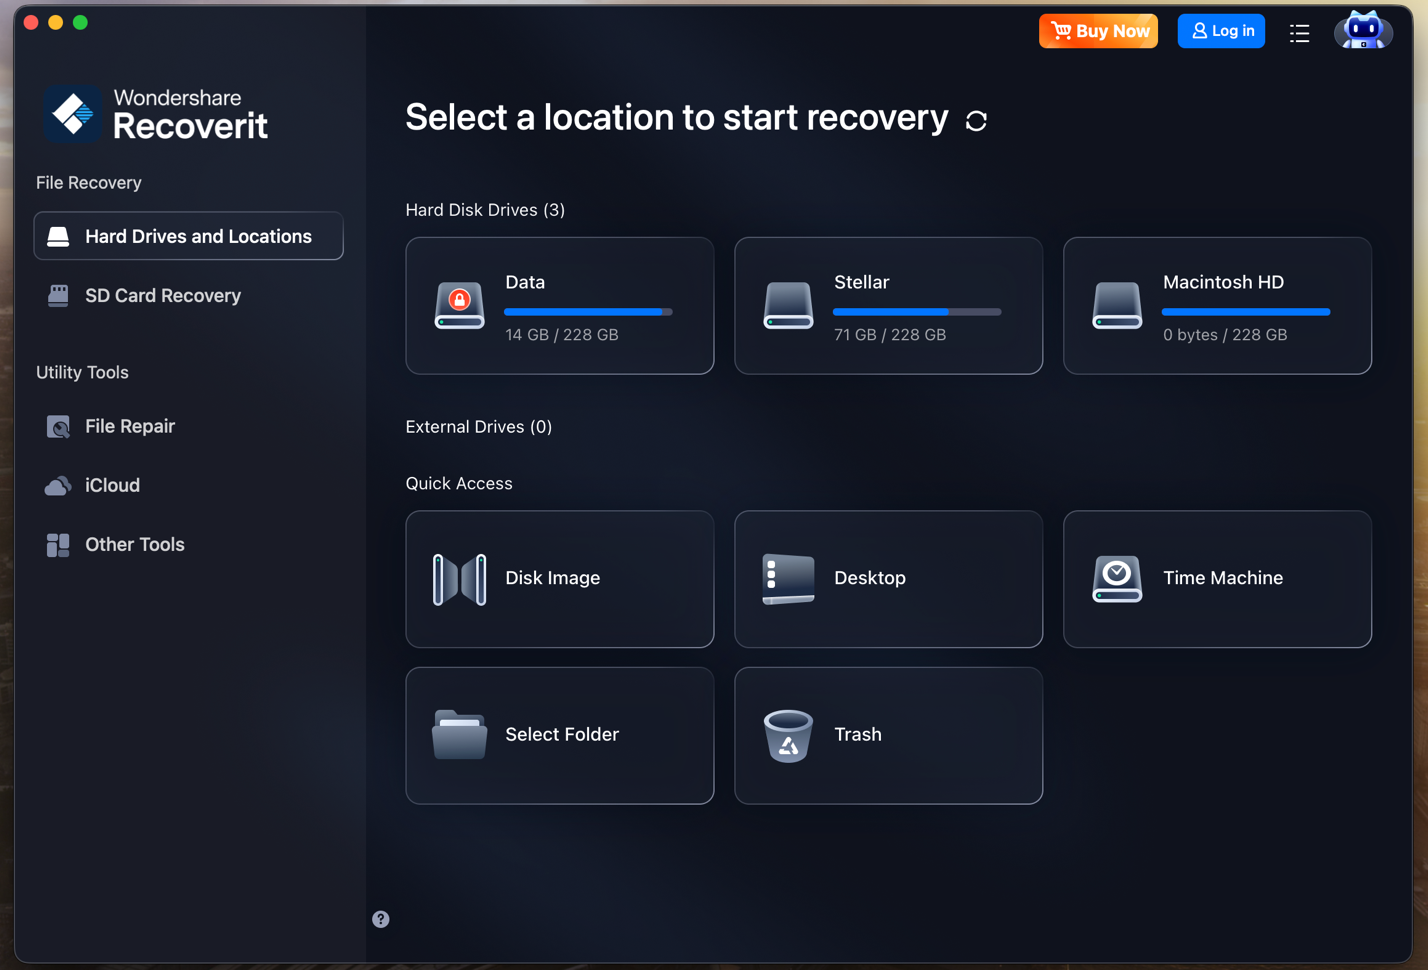This screenshot has height=970, width=1428.
Task: Click the File Repair sidebar icon
Action: (58, 427)
